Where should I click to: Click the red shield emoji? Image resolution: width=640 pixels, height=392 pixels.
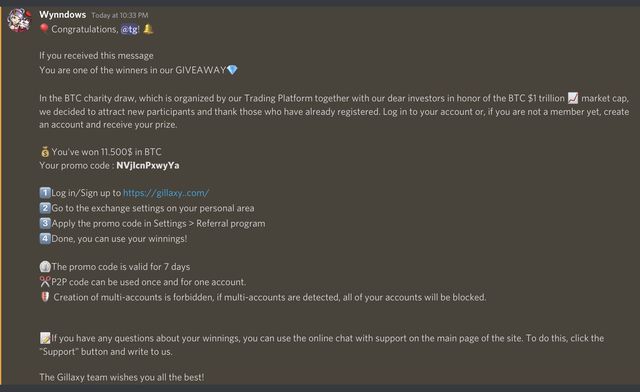45,297
